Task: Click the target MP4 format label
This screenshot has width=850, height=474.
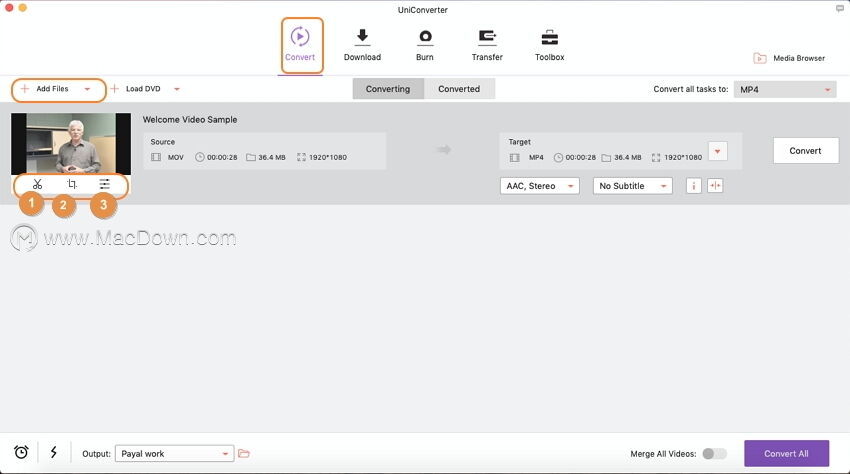Action: [x=536, y=157]
